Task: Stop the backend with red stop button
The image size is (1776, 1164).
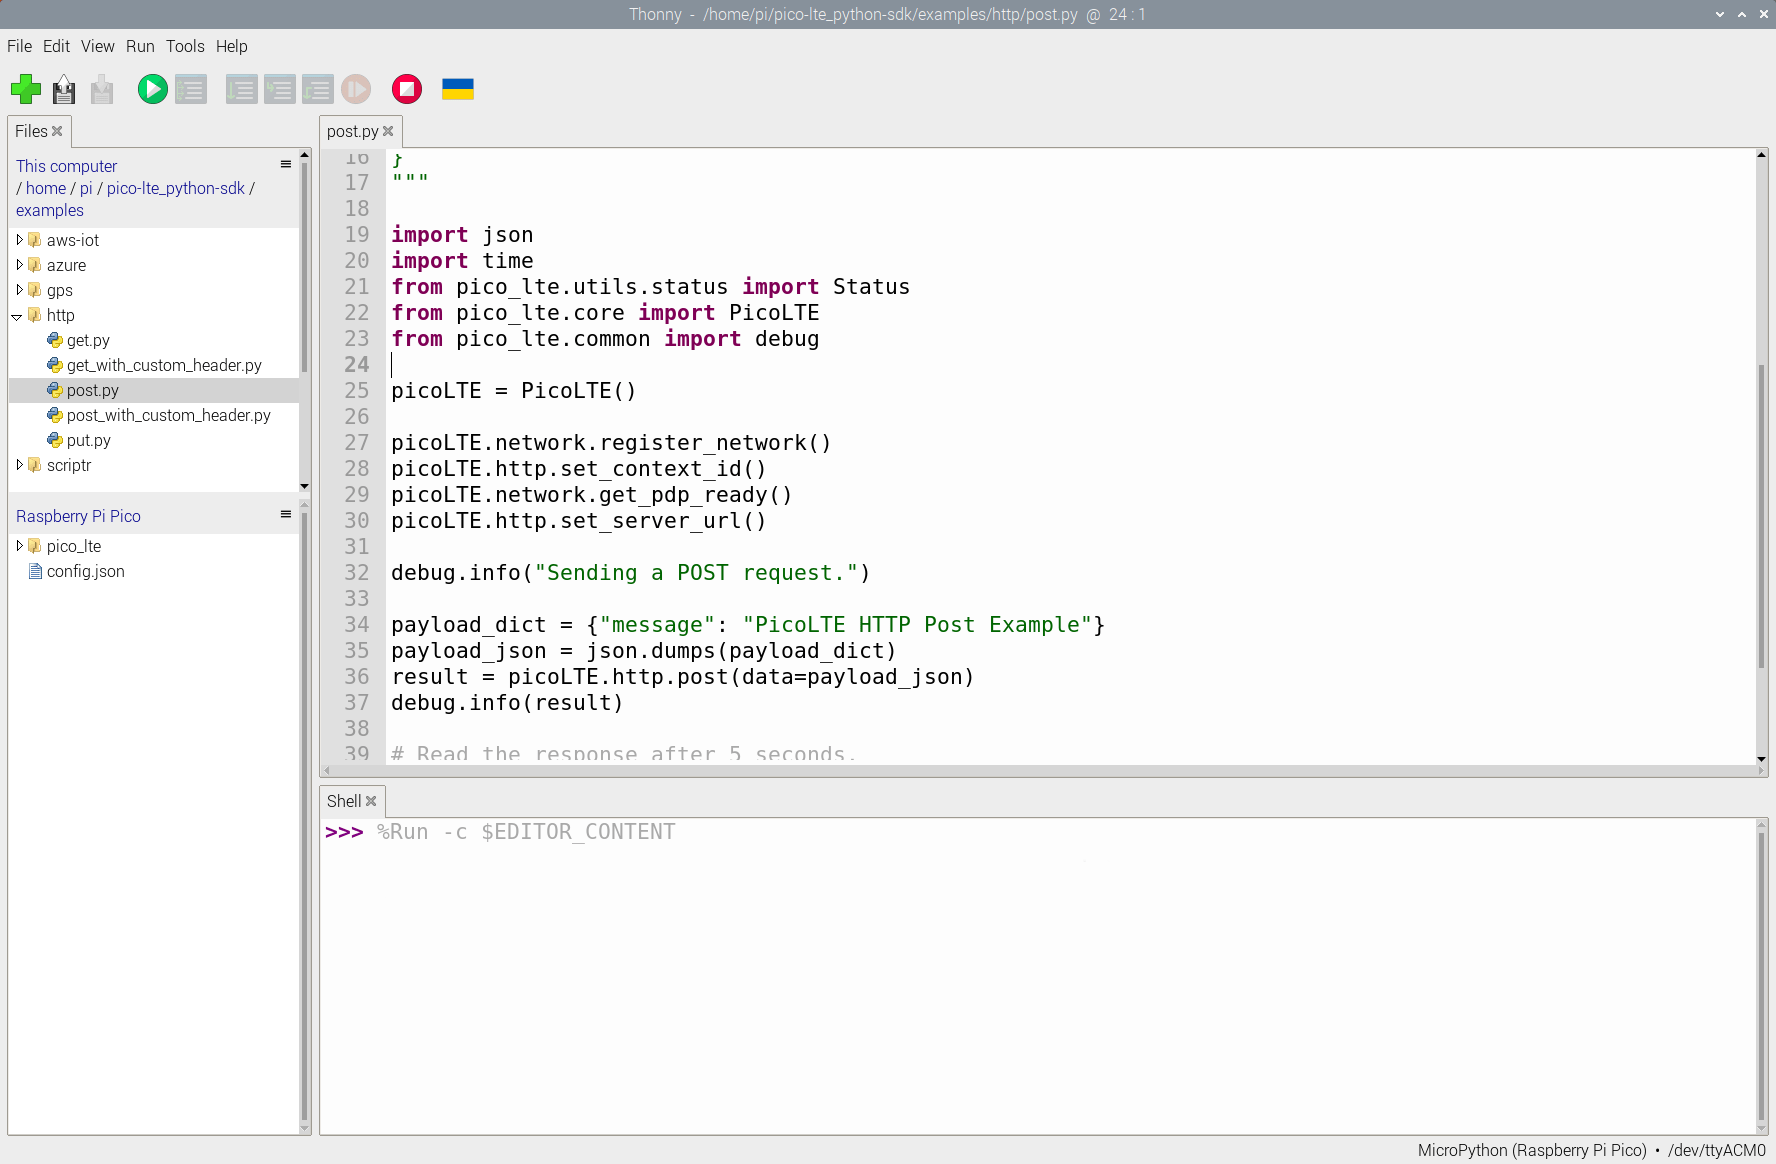Action: [407, 89]
